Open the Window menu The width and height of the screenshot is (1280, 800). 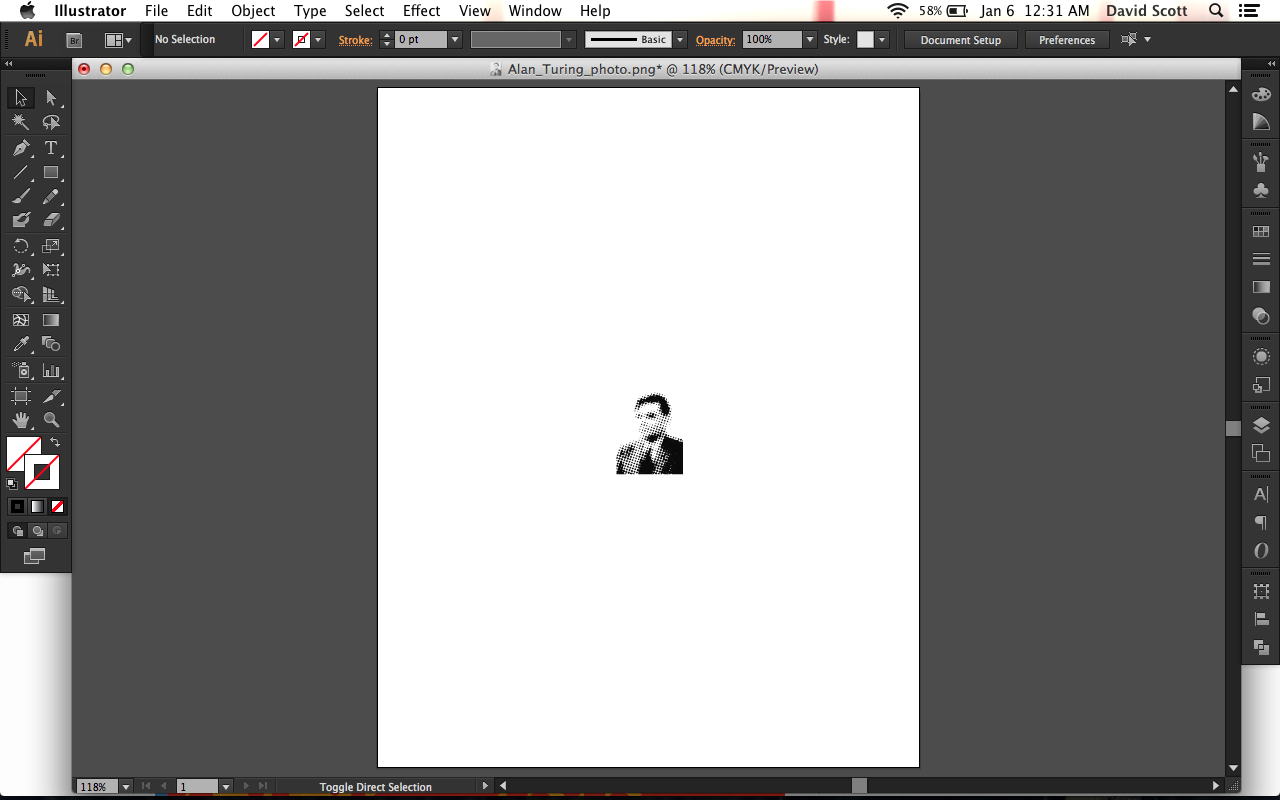point(535,11)
